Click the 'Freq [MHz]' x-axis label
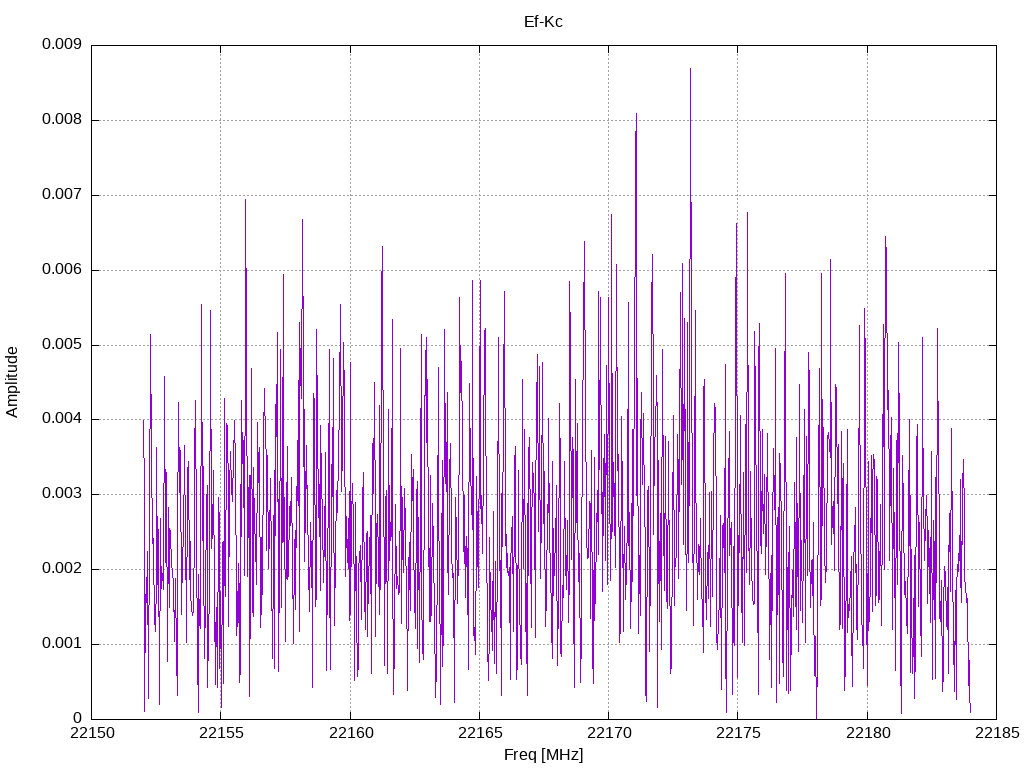This screenshot has width=1024, height=768. (x=543, y=755)
